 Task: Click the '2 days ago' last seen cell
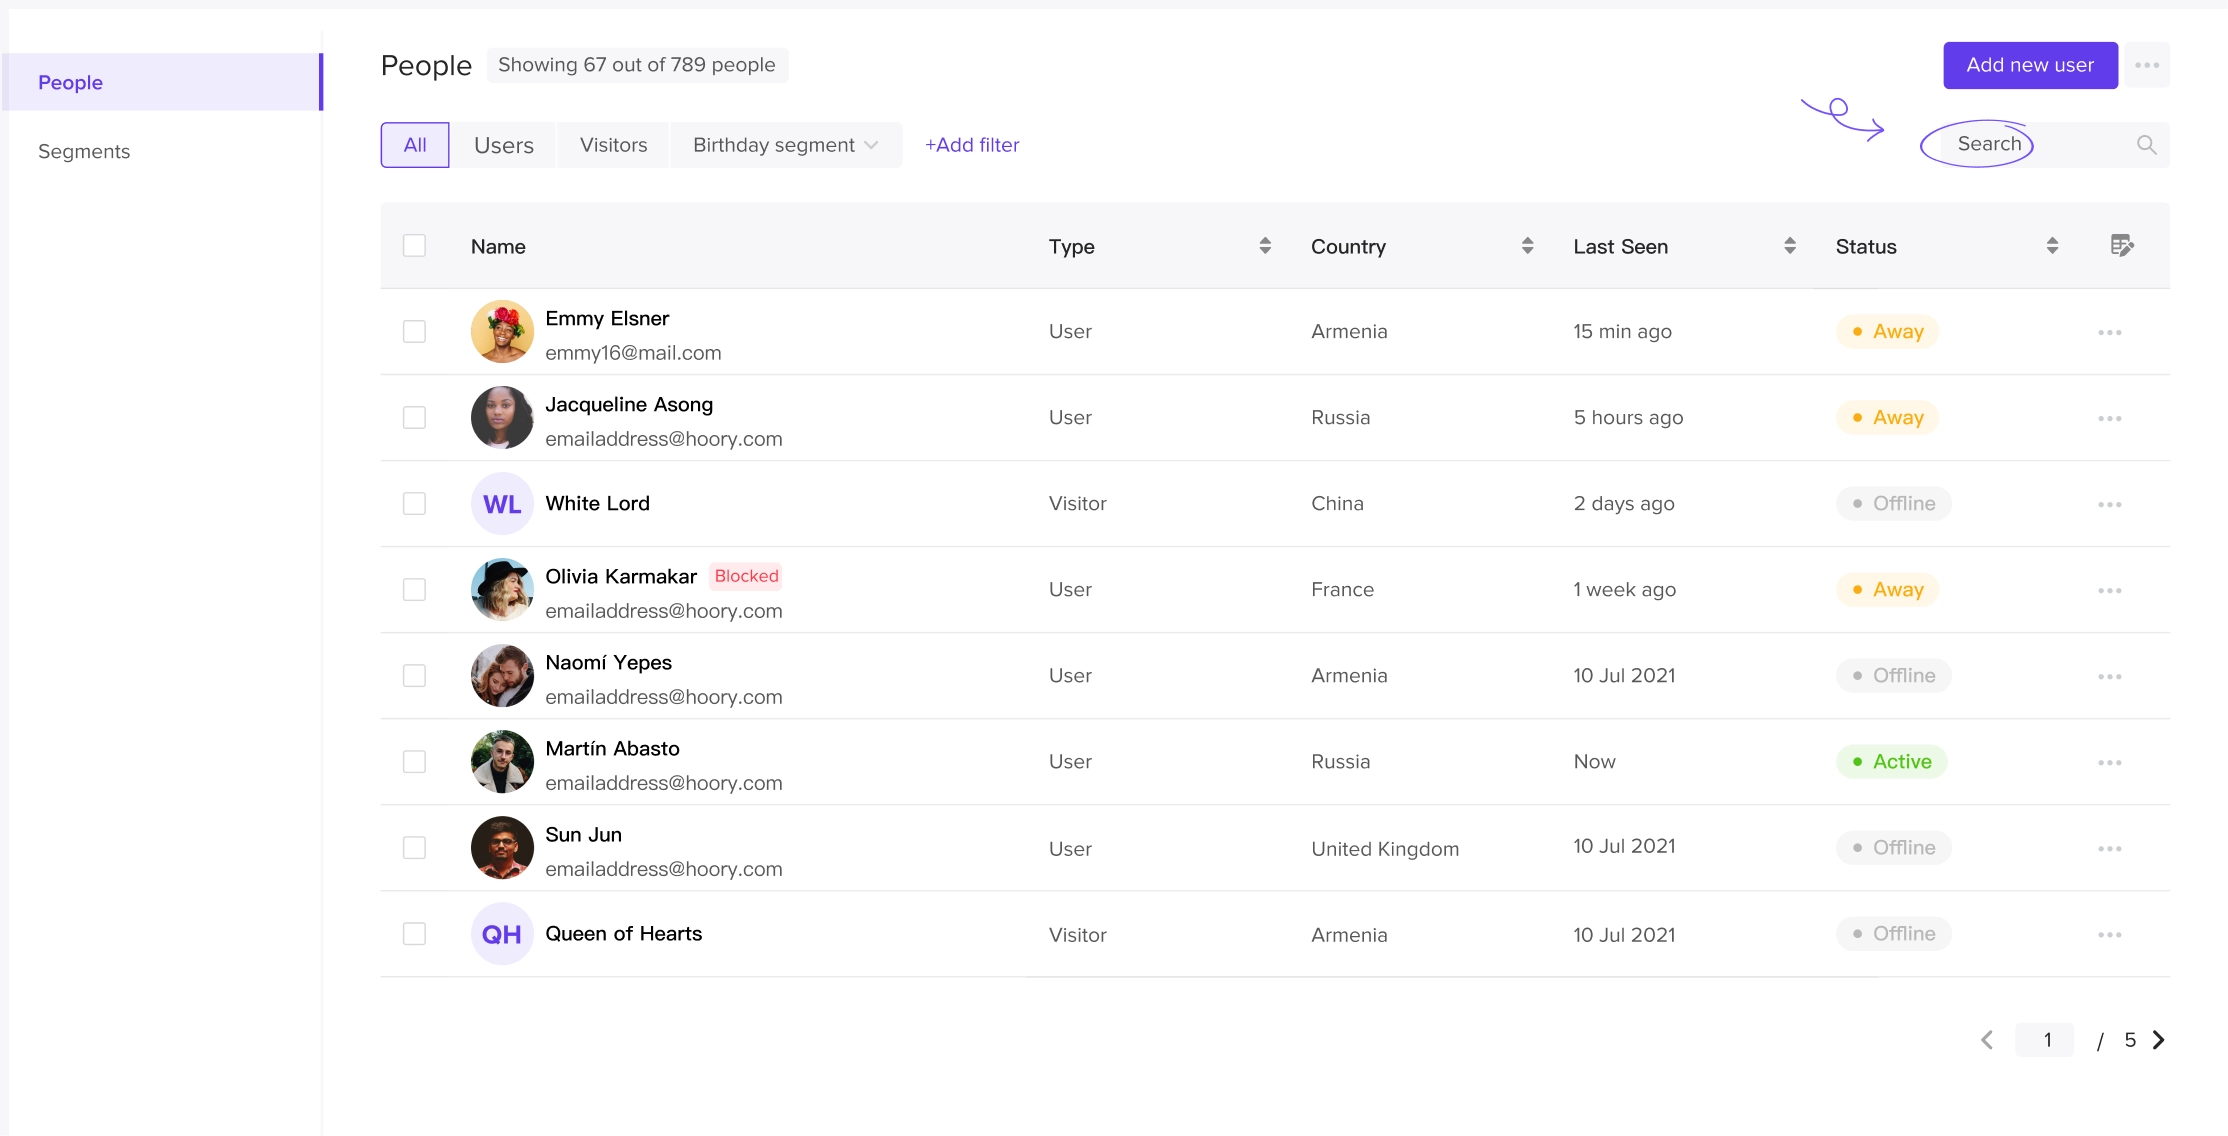1624,504
